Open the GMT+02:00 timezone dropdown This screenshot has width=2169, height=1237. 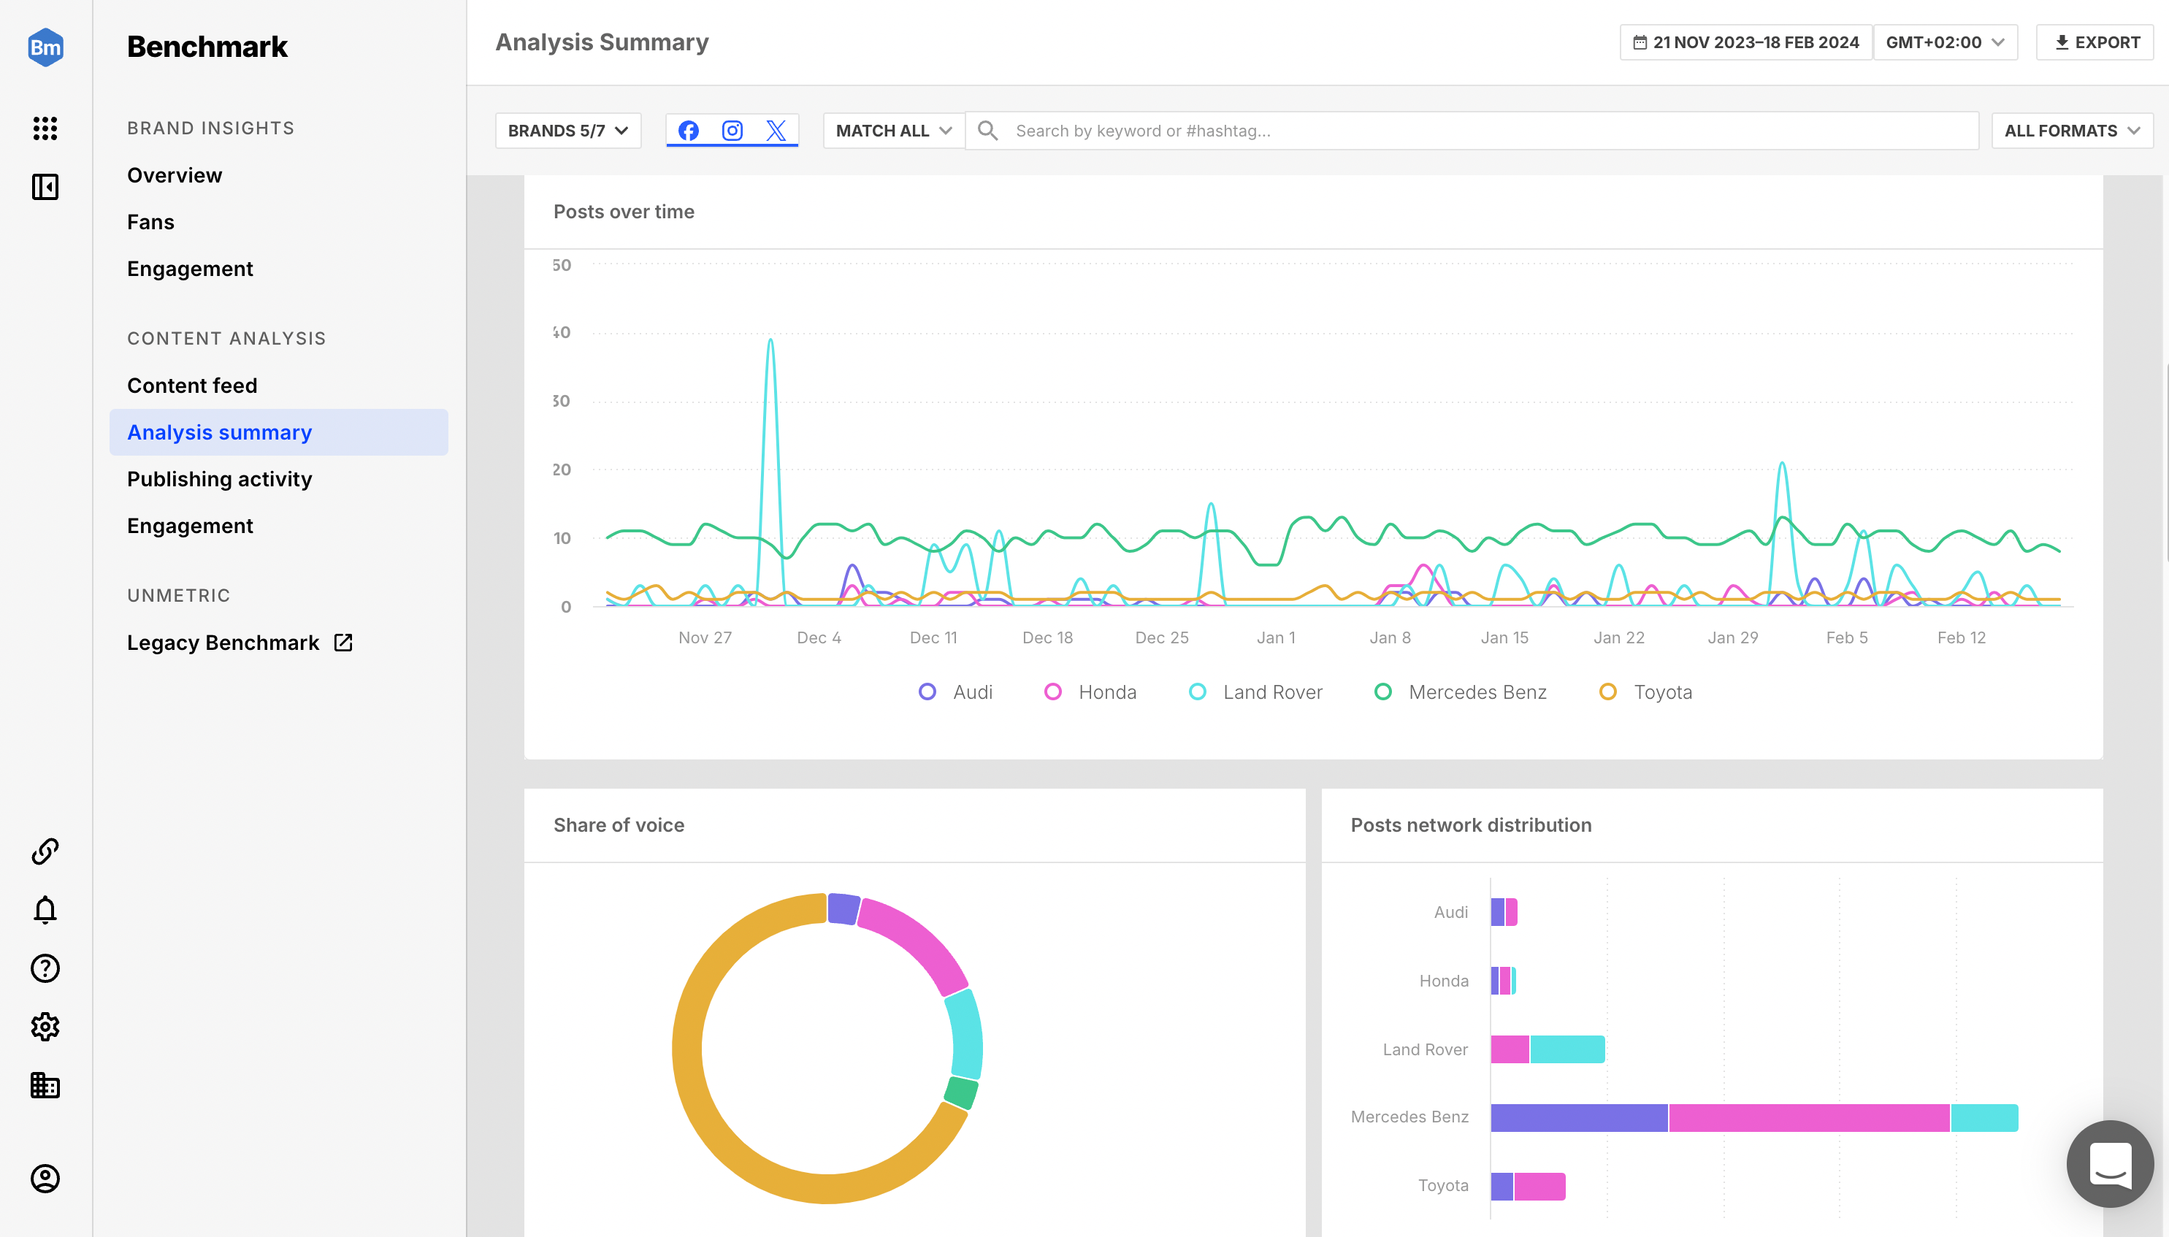(x=1945, y=43)
